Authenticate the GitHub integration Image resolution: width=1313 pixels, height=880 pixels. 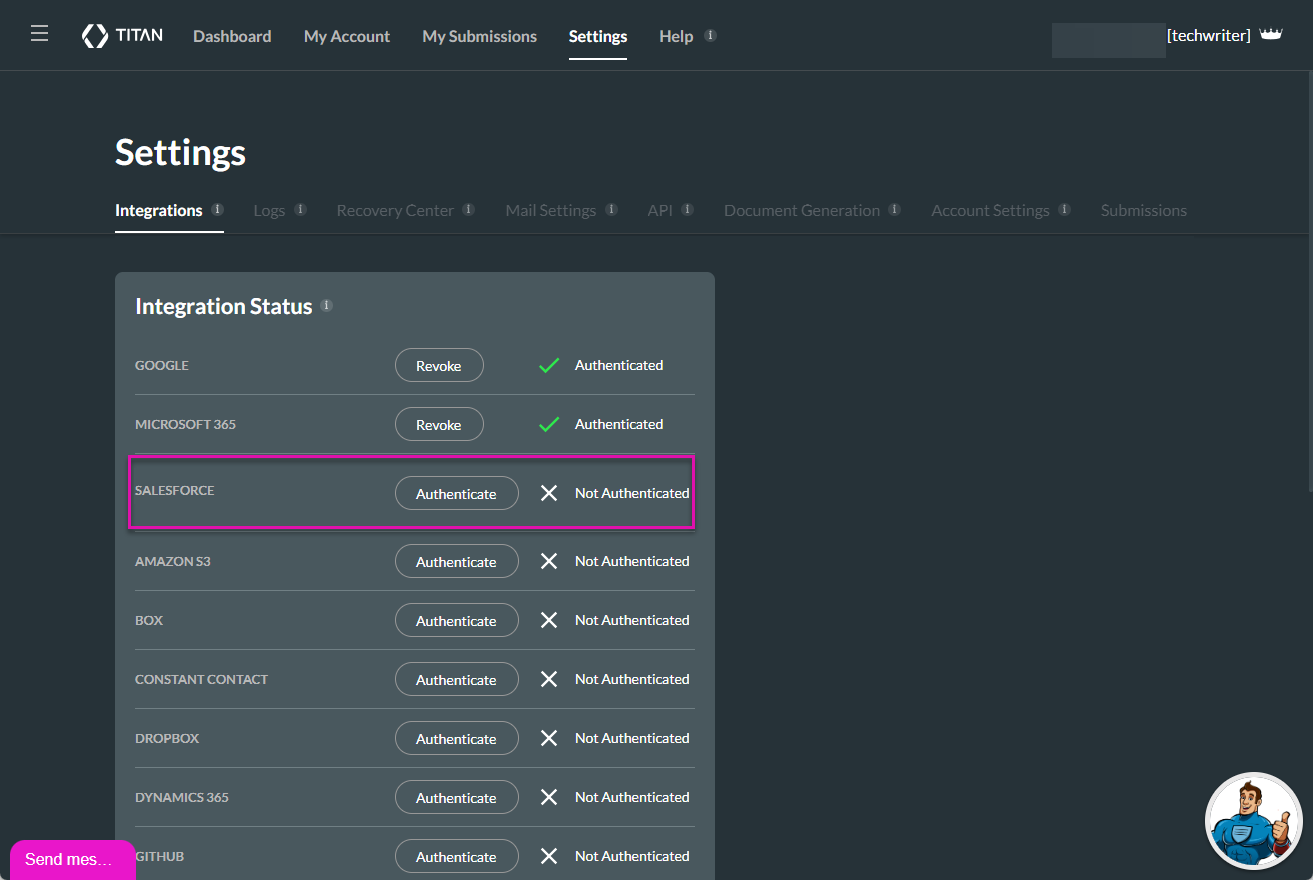point(456,856)
